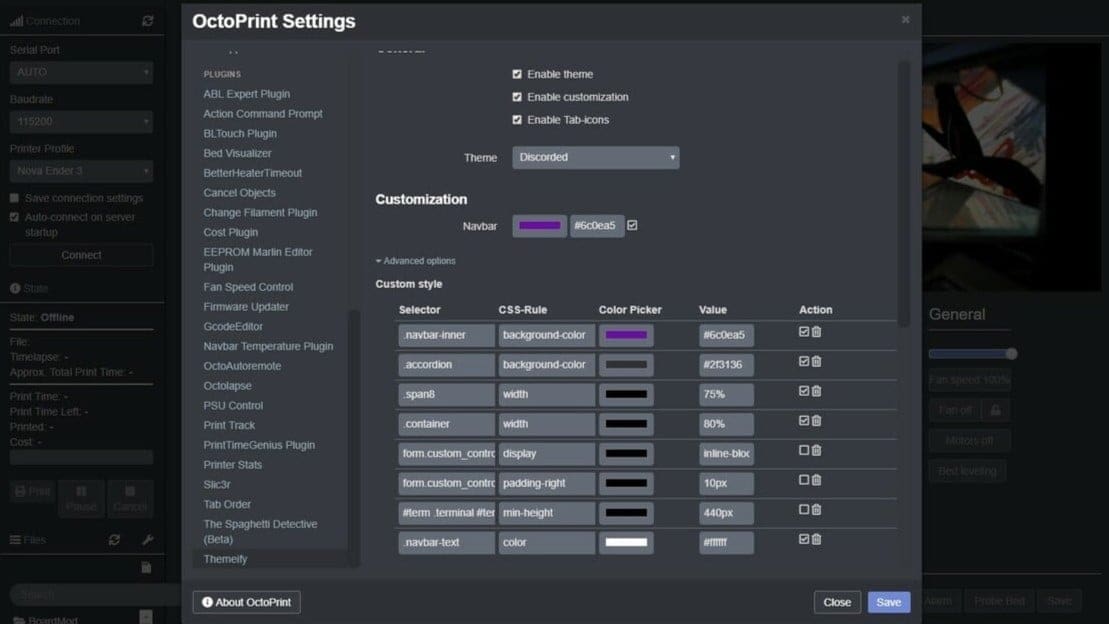Open Firmware Updater settings

tap(246, 307)
